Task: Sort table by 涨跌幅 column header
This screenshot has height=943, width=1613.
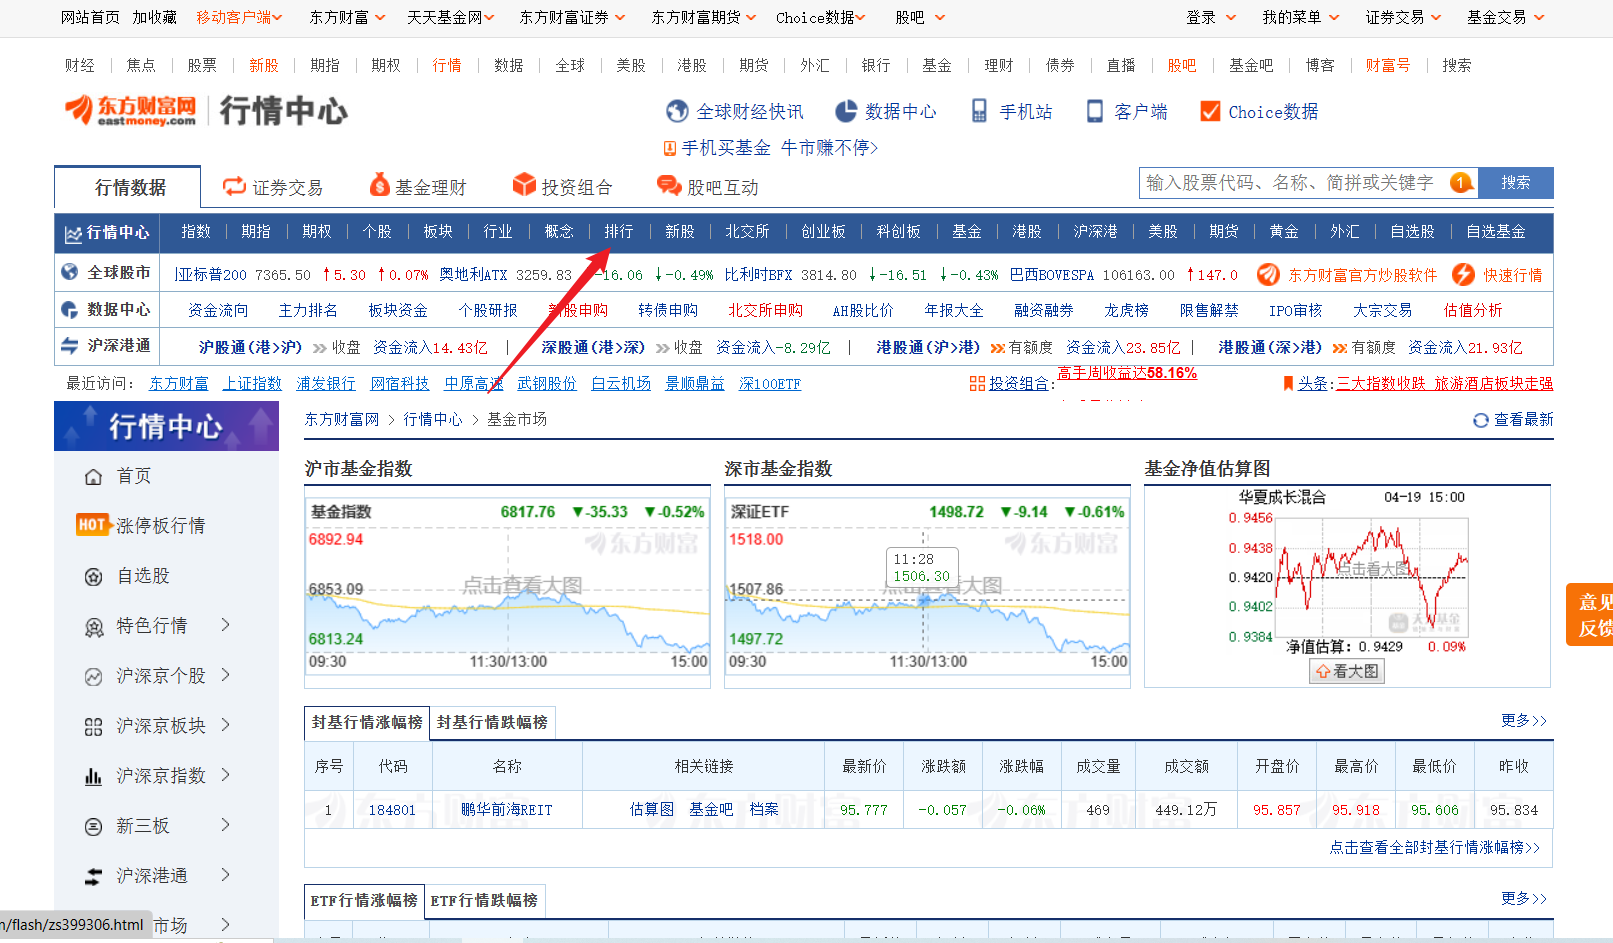Action: [x=1021, y=766]
